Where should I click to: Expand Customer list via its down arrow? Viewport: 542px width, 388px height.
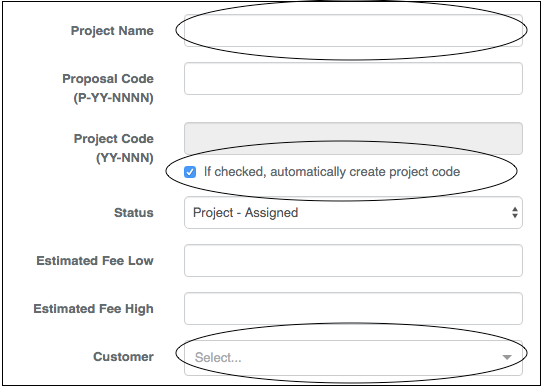click(507, 357)
